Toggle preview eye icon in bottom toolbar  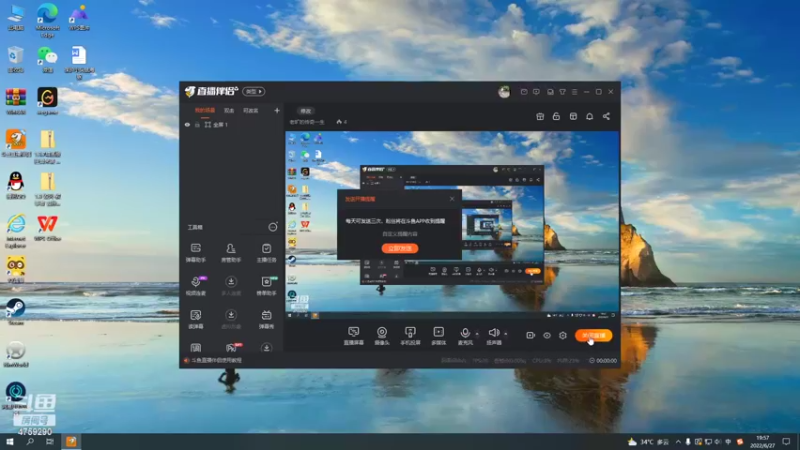546,335
